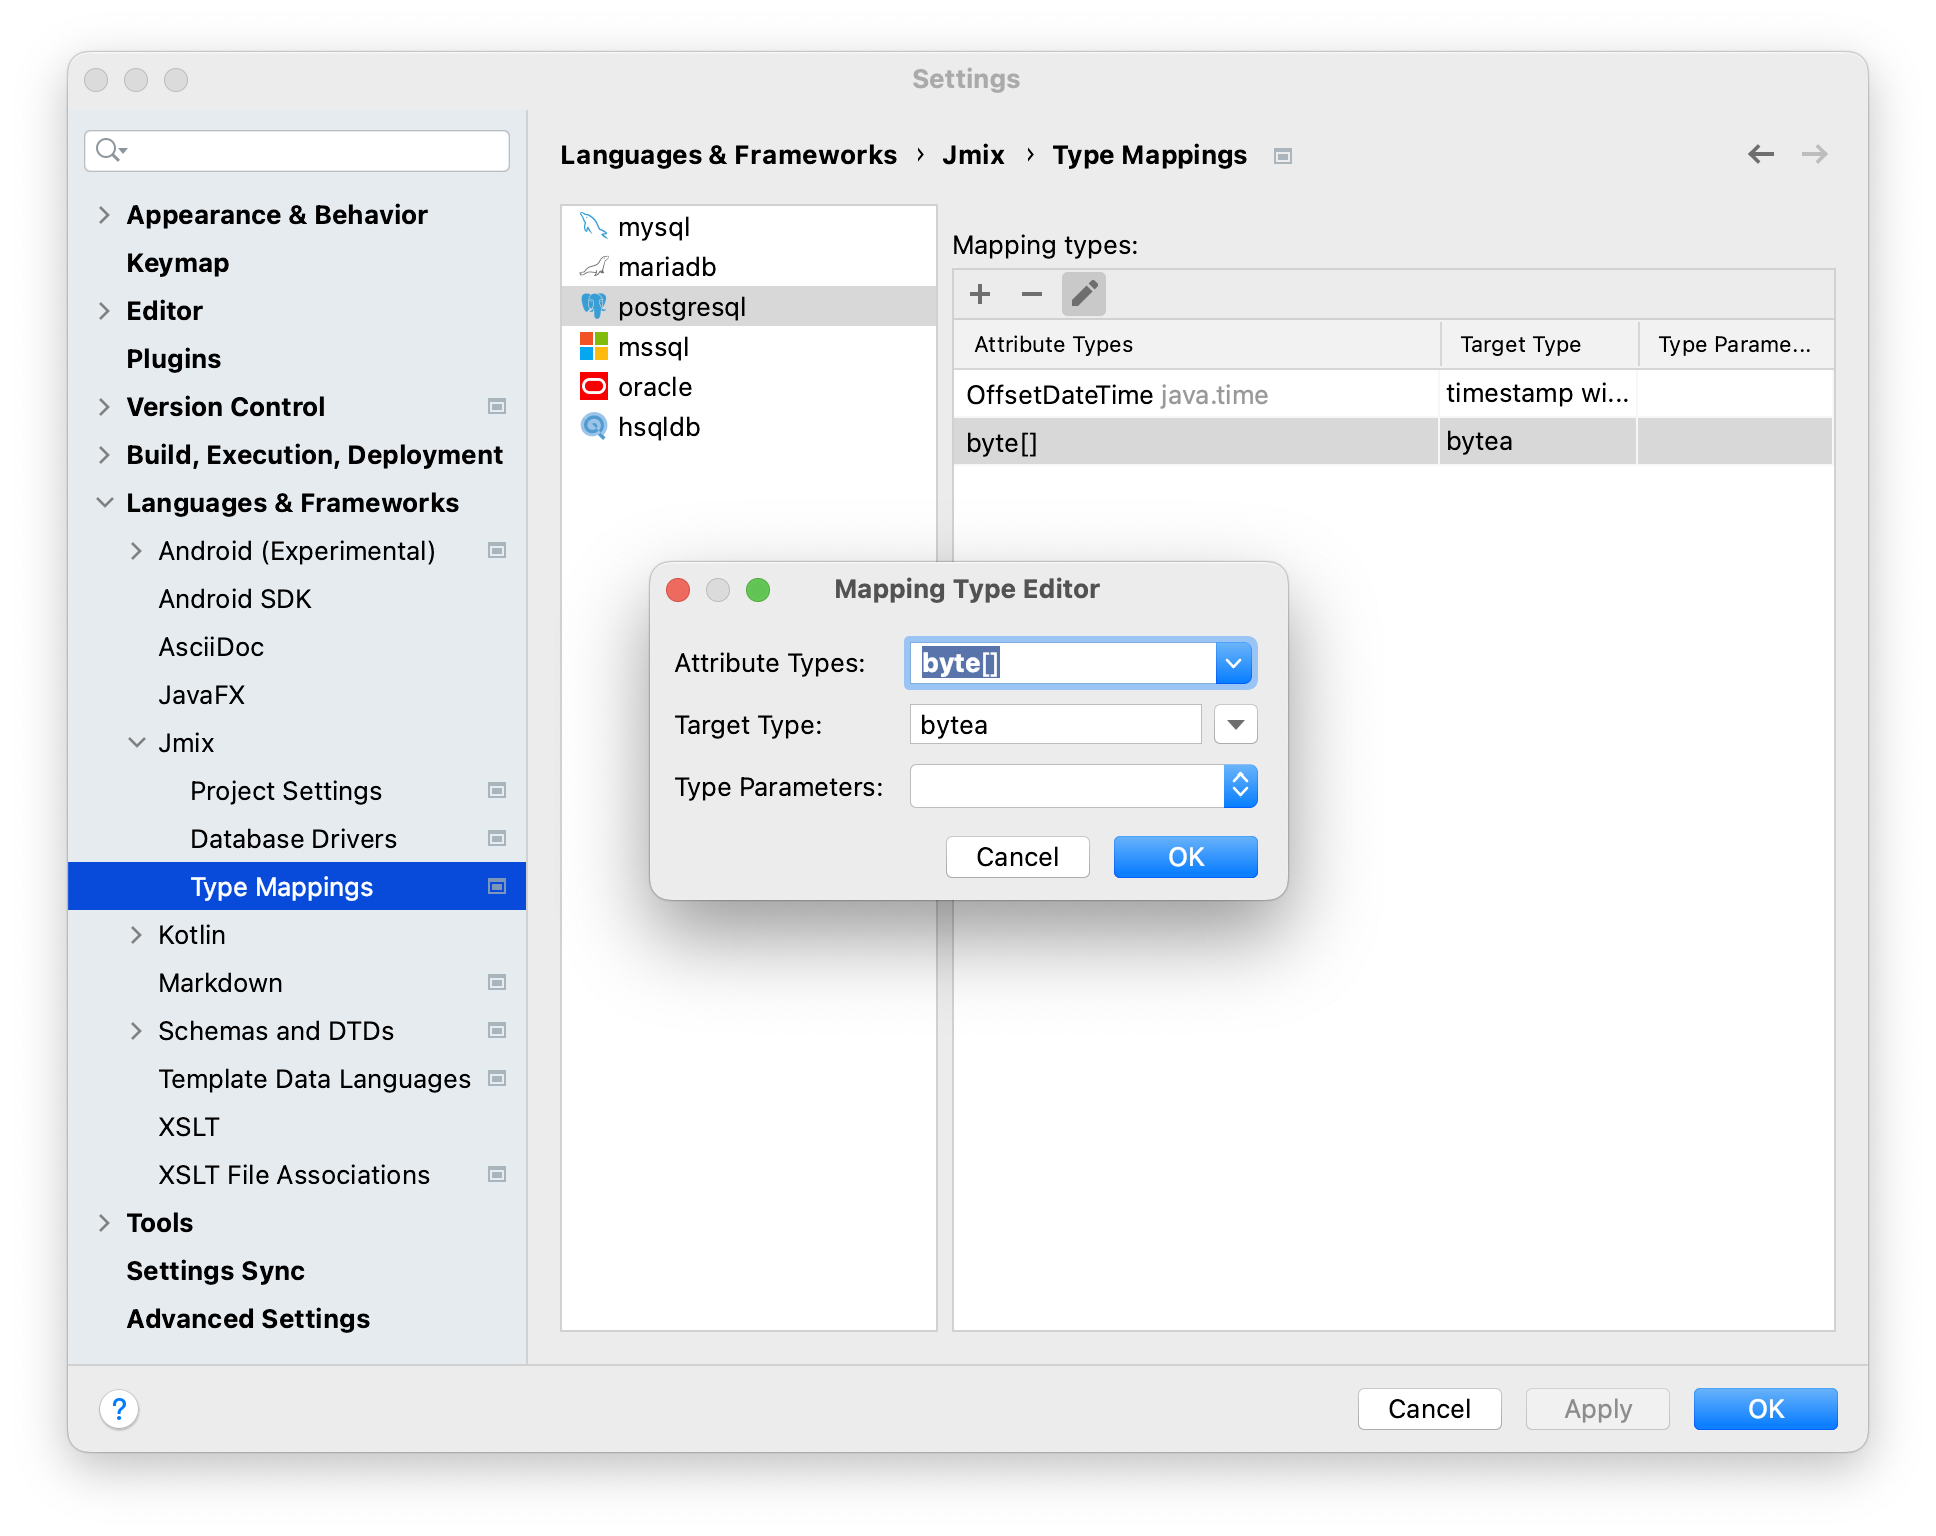Viewport: 1936px width, 1536px height.
Task: Expand the Editor section
Action: click(x=104, y=311)
